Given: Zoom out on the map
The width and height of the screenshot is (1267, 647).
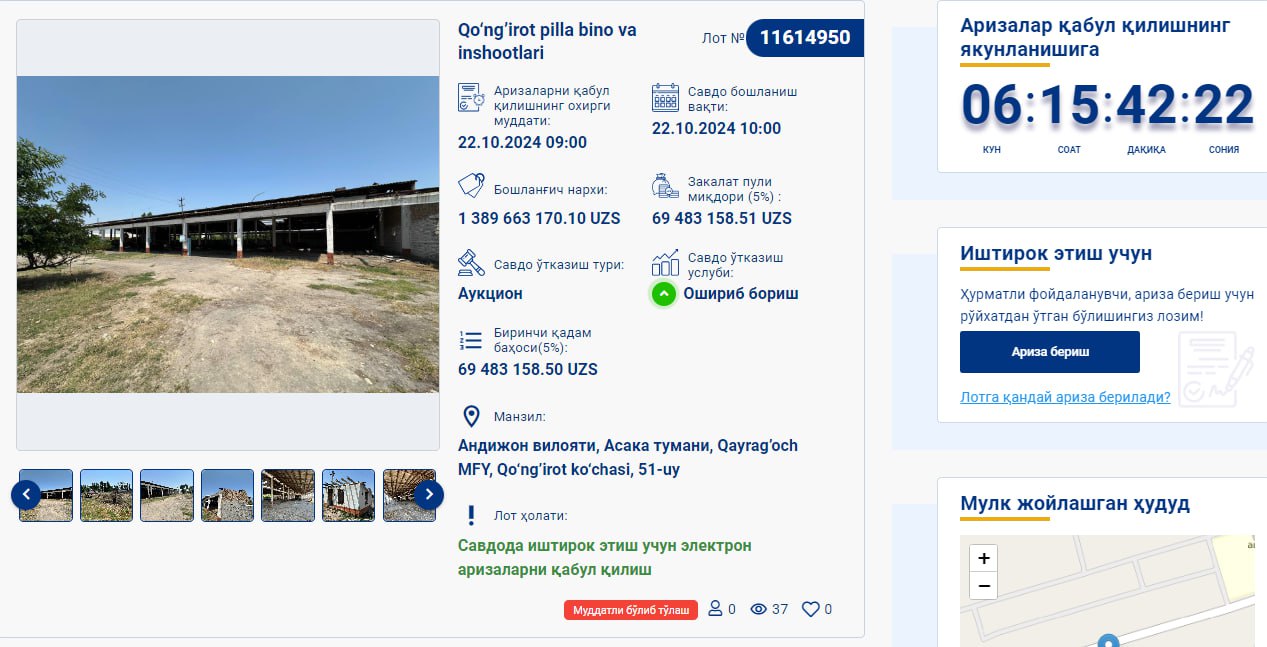Looking at the screenshot, I should [984, 586].
